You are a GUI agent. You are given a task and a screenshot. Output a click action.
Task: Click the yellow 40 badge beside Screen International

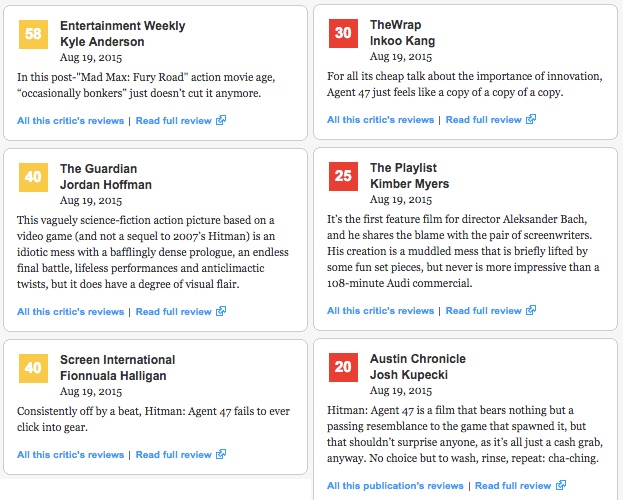pyautogui.click(x=33, y=368)
